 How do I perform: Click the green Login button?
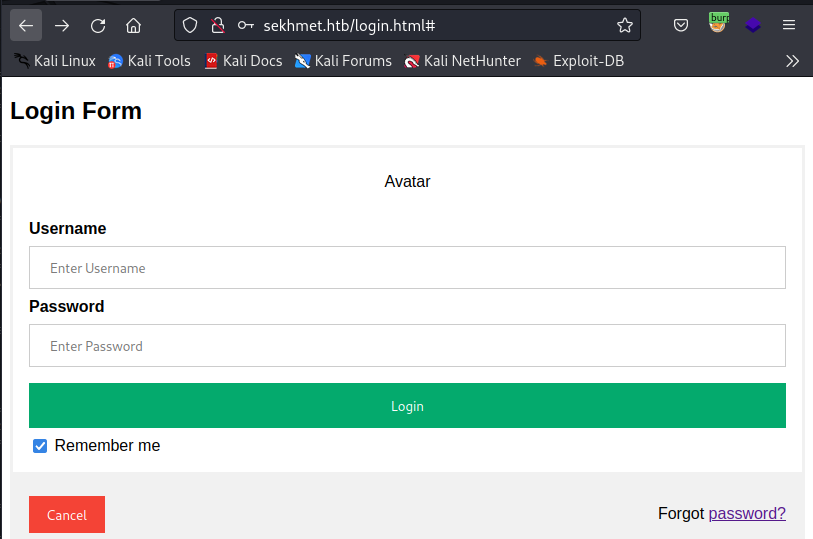(x=407, y=405)
